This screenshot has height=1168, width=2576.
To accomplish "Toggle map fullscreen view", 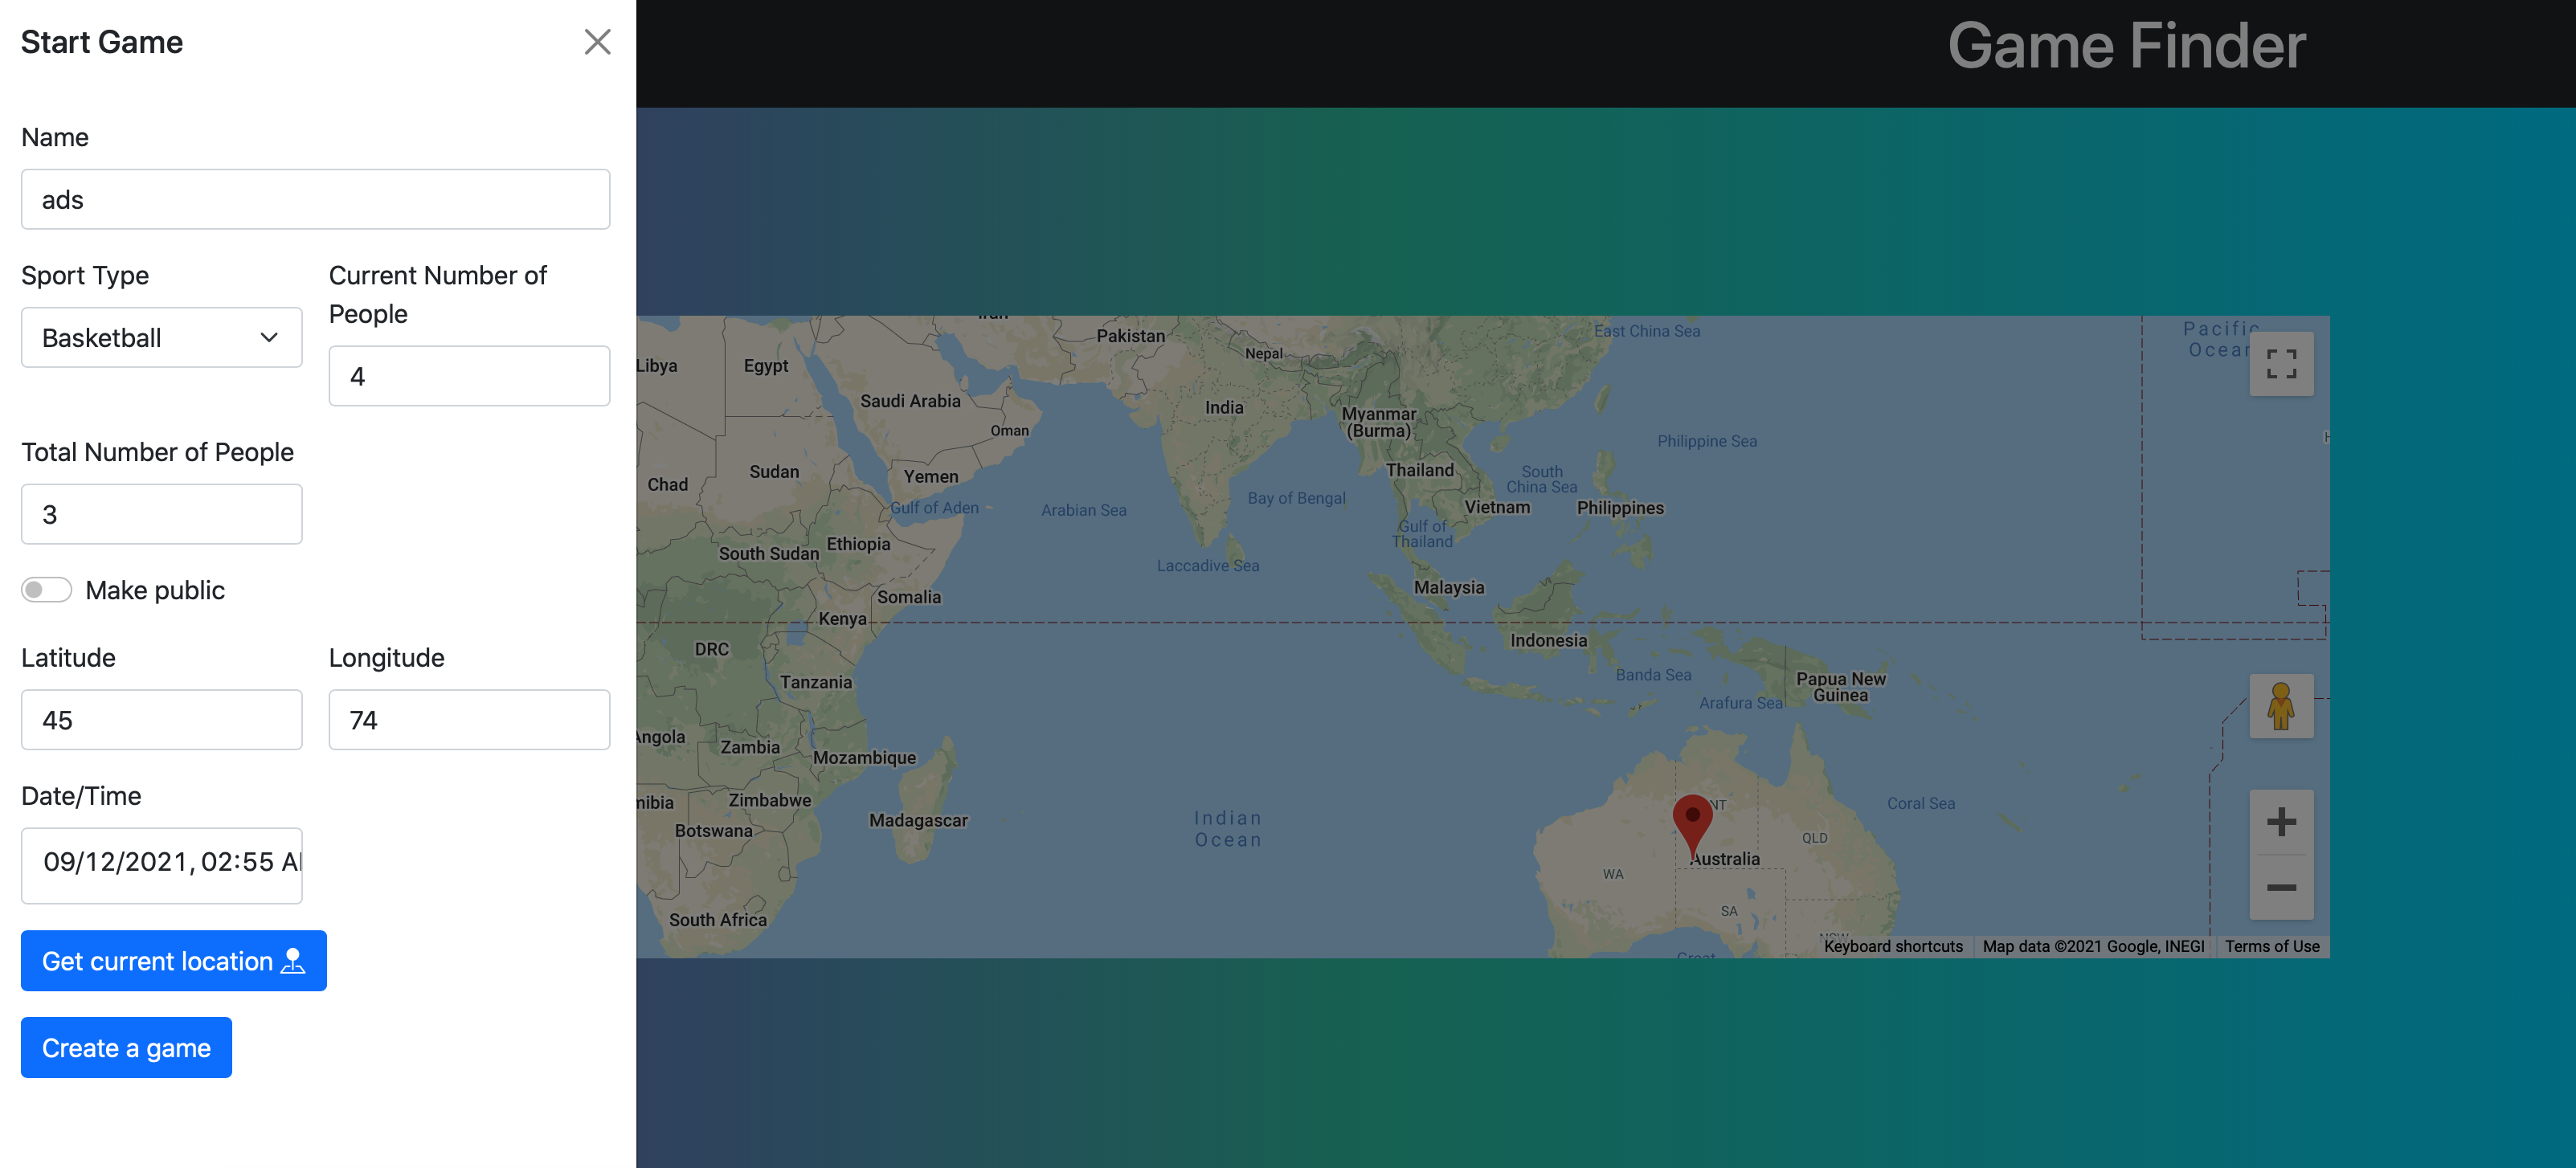I will [2280, 364].
